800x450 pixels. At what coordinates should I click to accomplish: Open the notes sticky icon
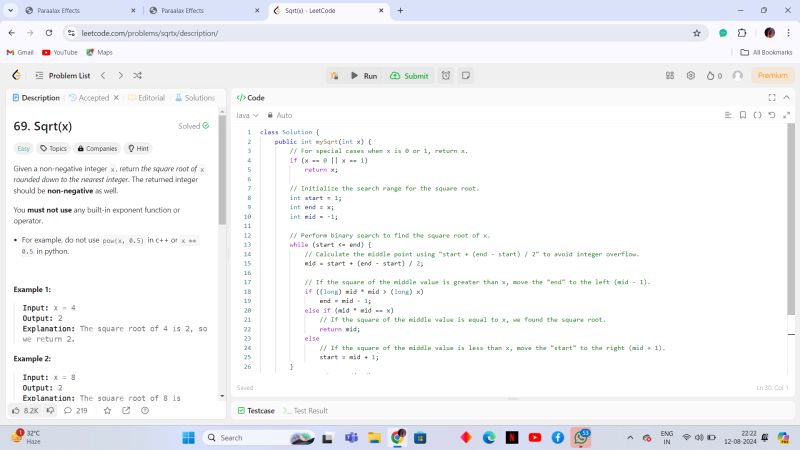466,76
